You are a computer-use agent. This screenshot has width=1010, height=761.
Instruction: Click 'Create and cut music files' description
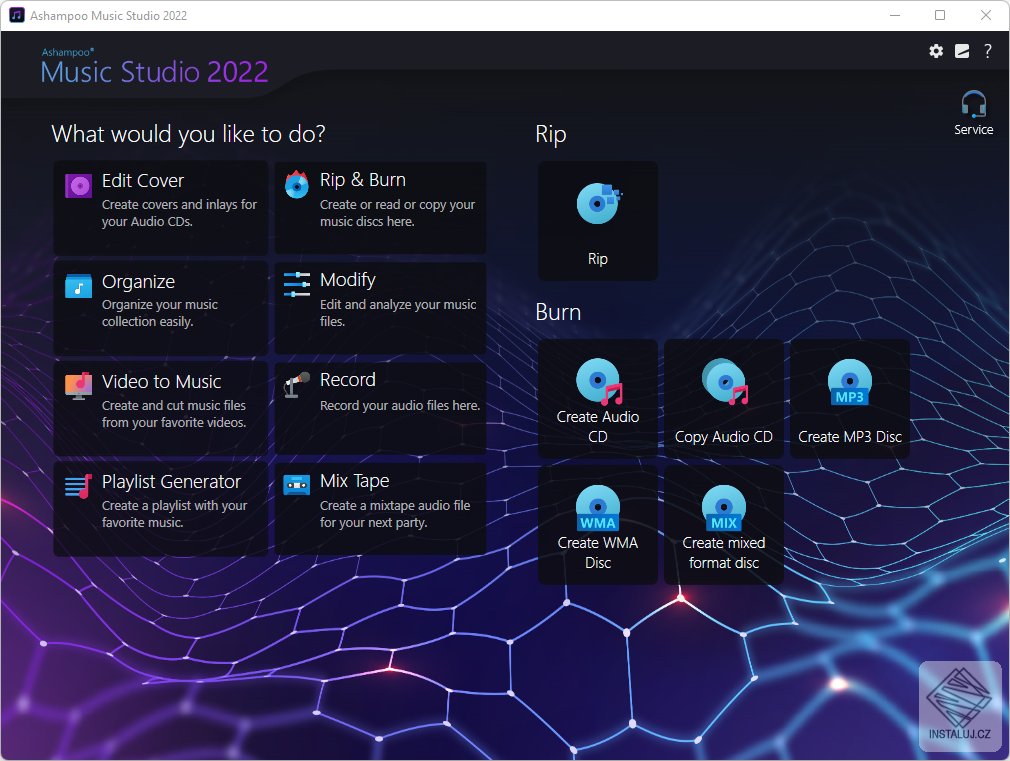(174, 405)
